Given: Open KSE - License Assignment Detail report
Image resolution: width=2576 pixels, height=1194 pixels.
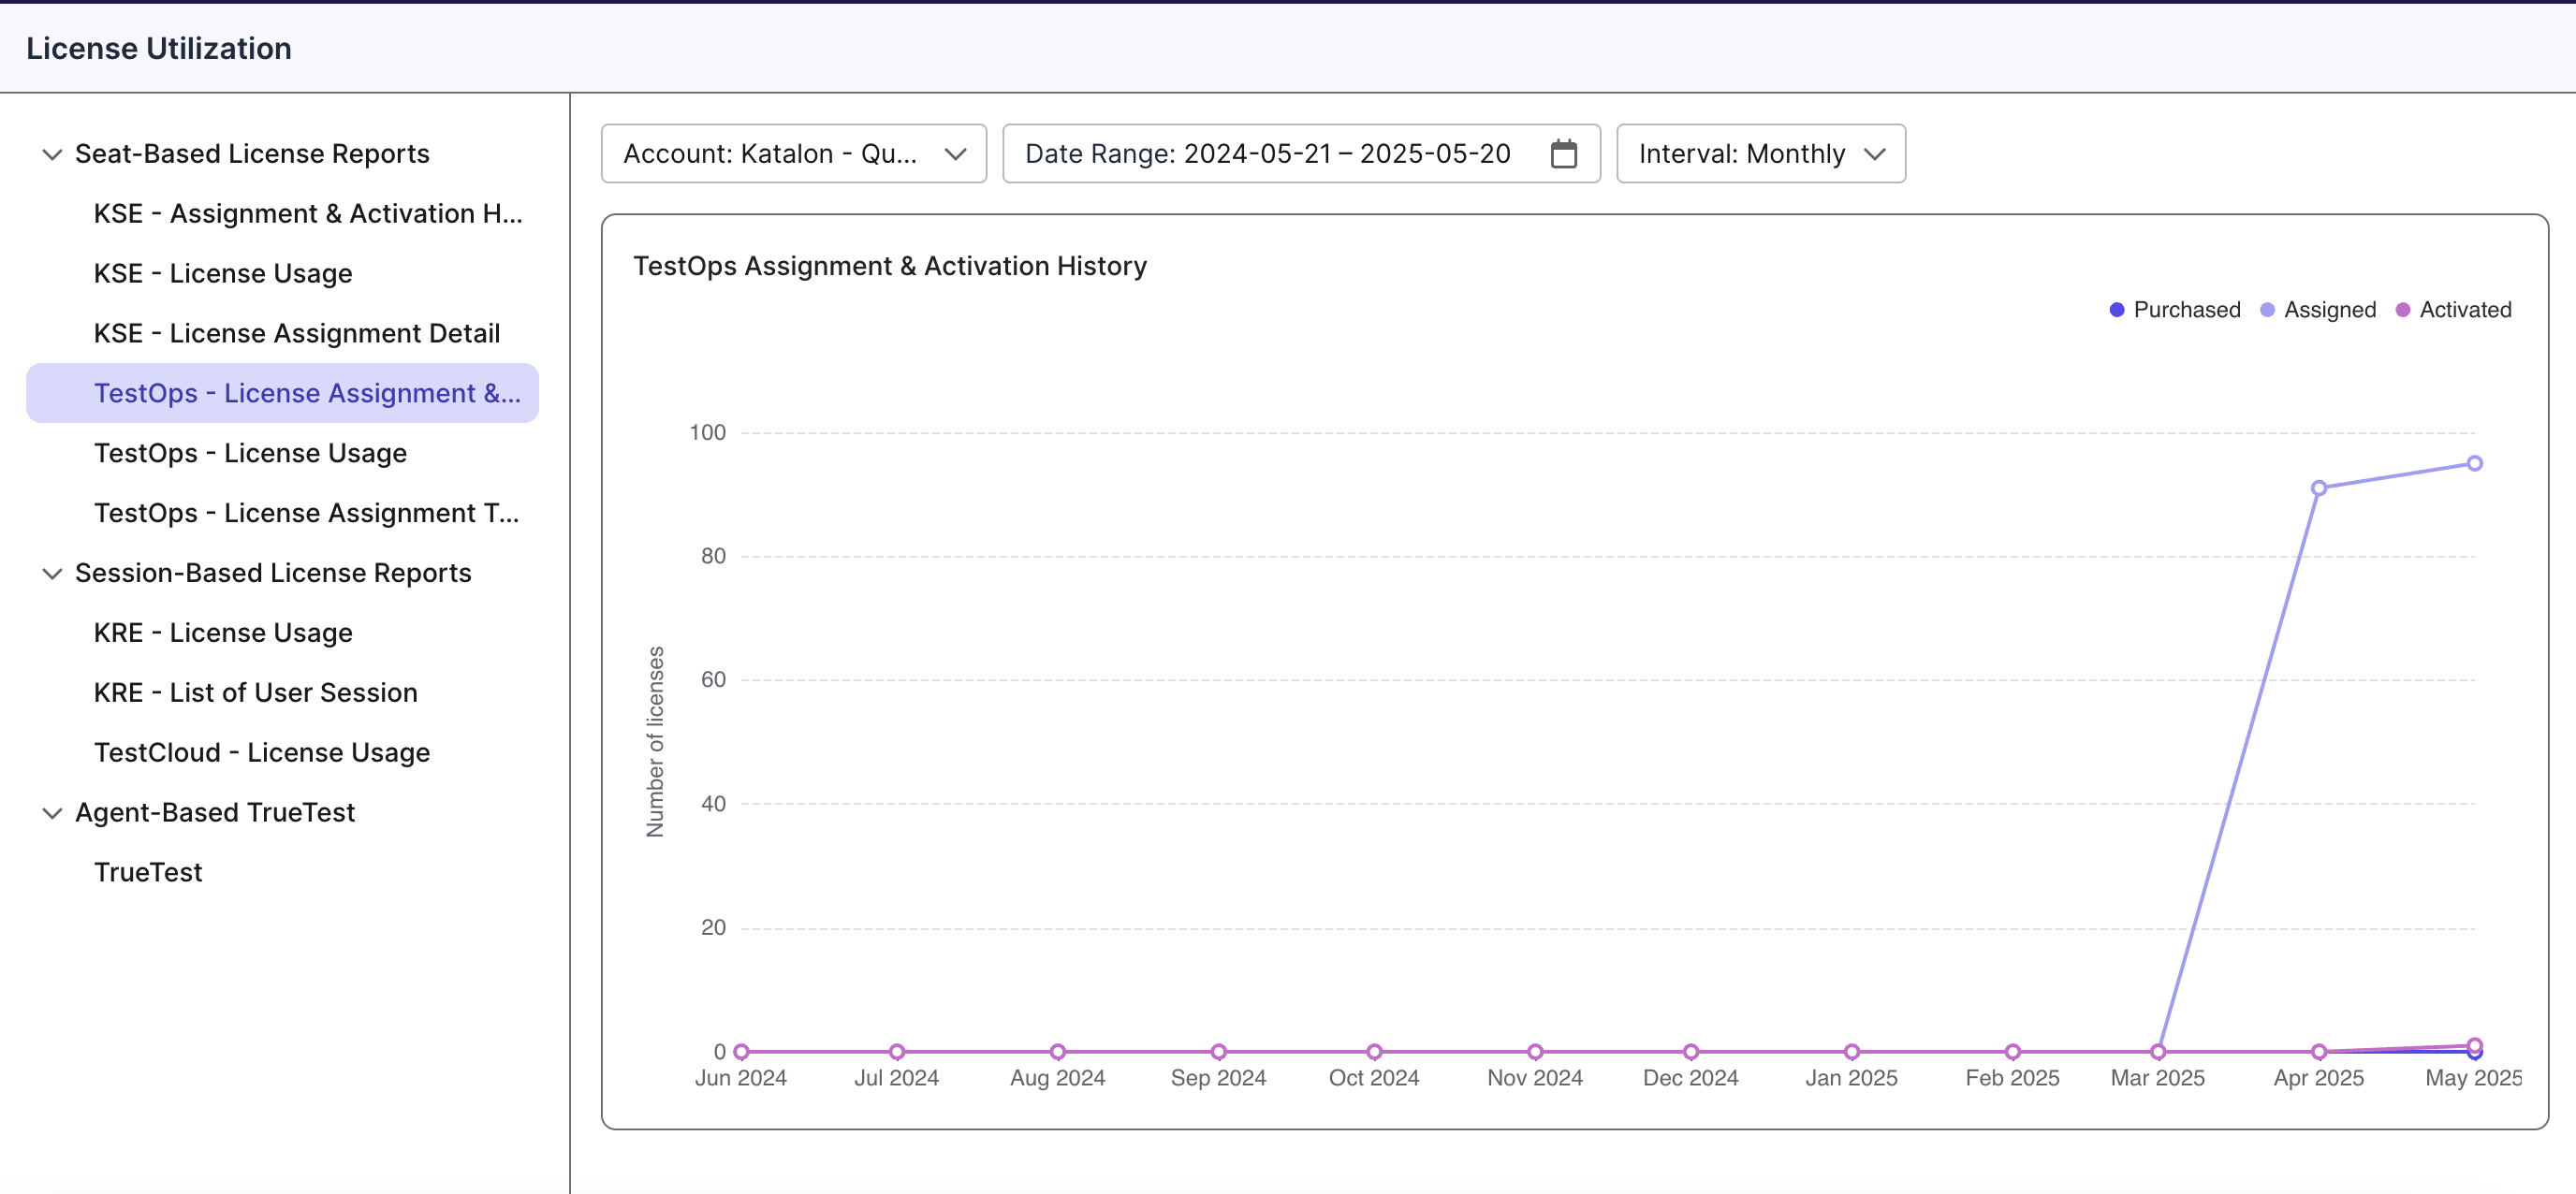Looking at the screenshot, I should [x=297, y=334].
